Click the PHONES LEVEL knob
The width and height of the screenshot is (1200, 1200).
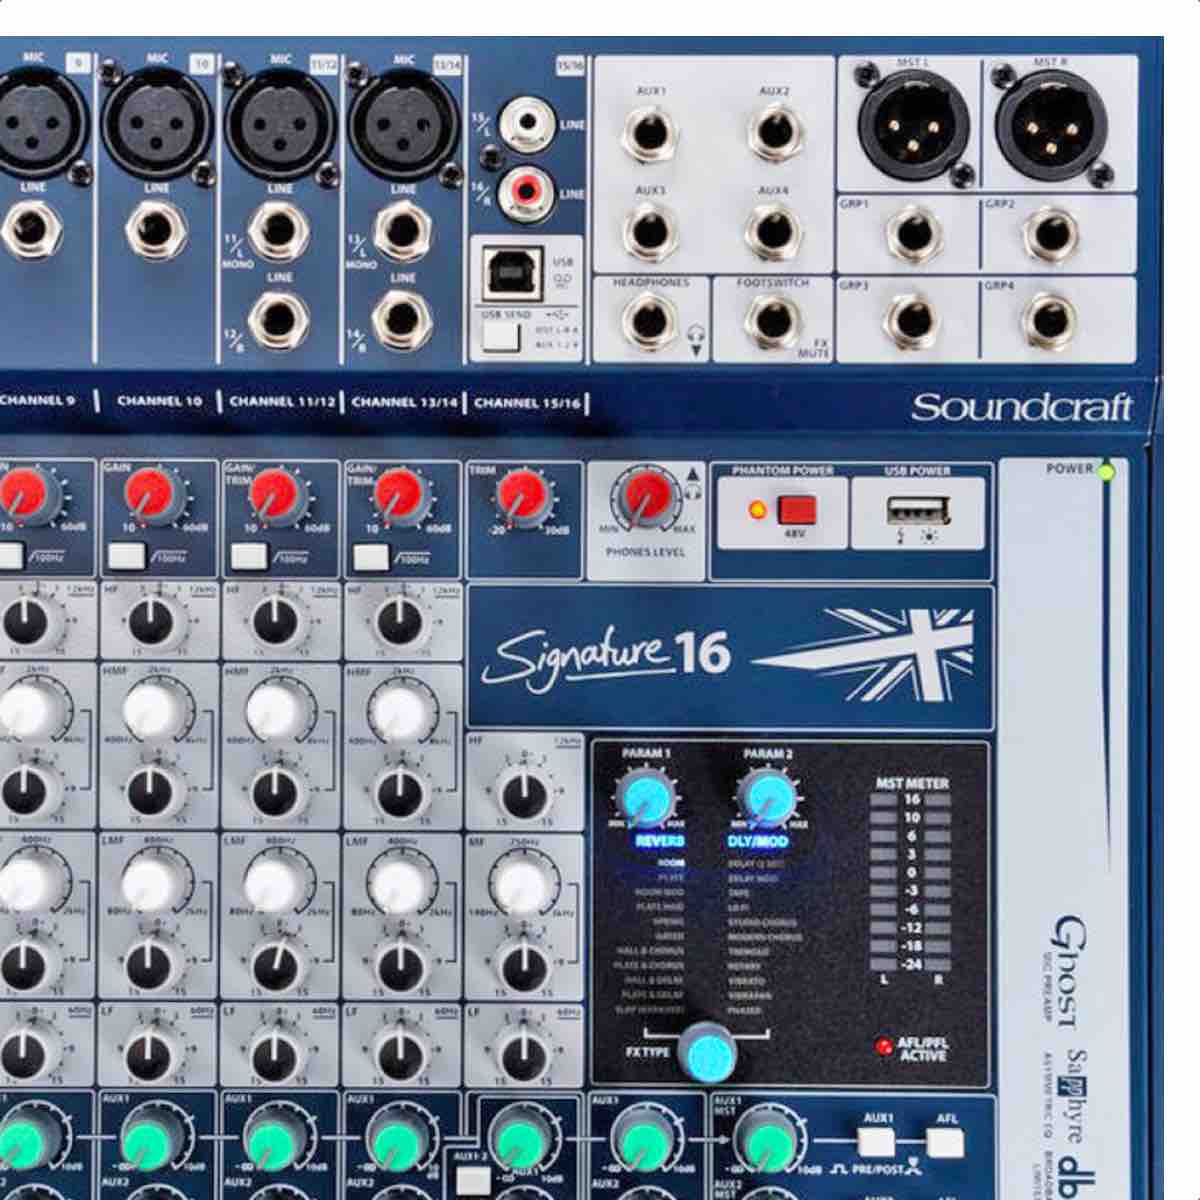pyautogui.click(x=647, y=497)
